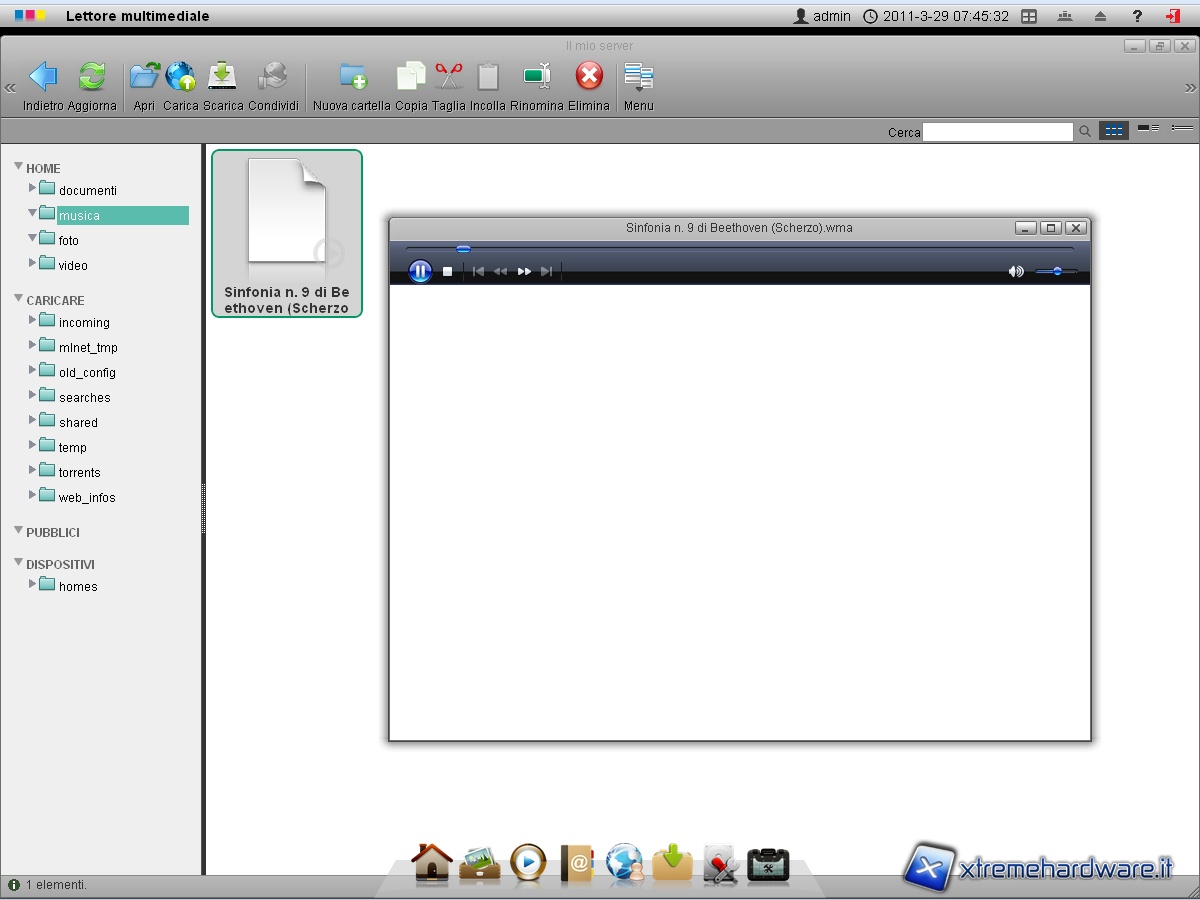This screenshot has height=900, width=1200.
Task: Click the player volume slider
Action: click(x=1056, y=271)
